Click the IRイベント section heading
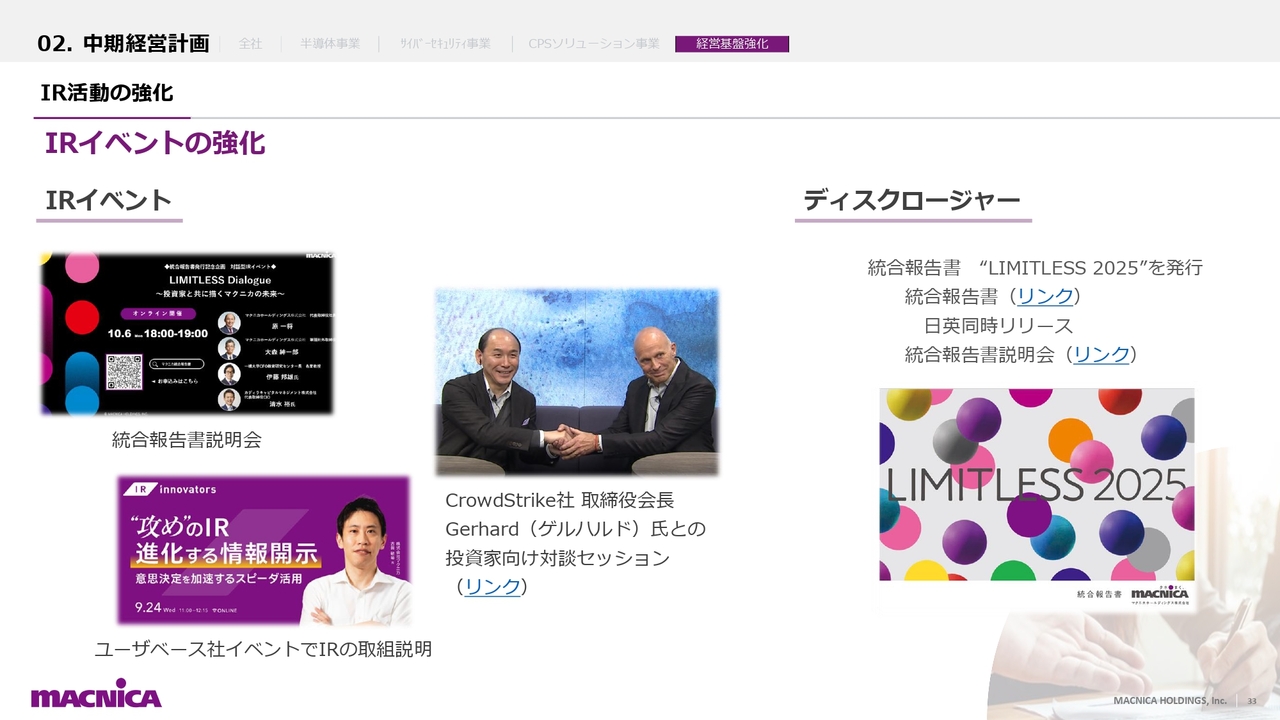Image resolution: width=1280 pixels, height=720 pixels. click(109, 200)
